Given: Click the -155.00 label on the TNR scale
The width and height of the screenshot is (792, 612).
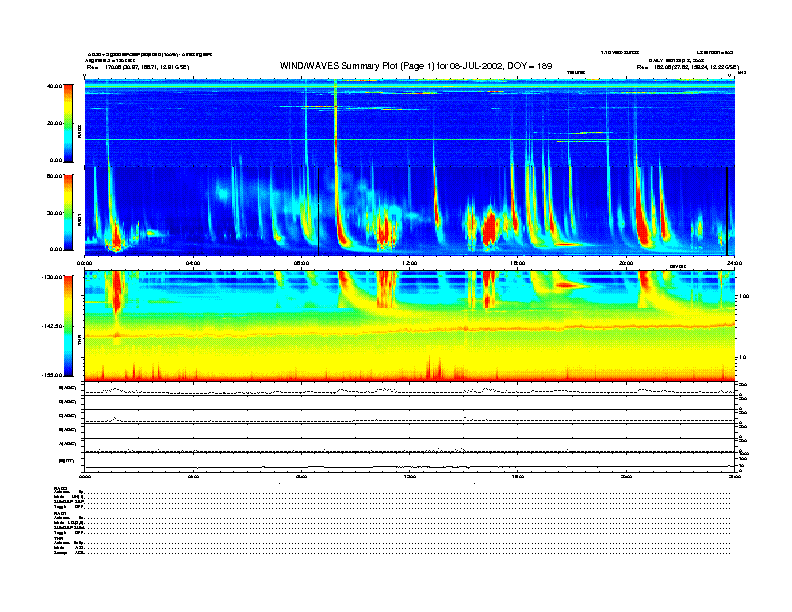Looking at the screenshot, I should tap(52, 375).
